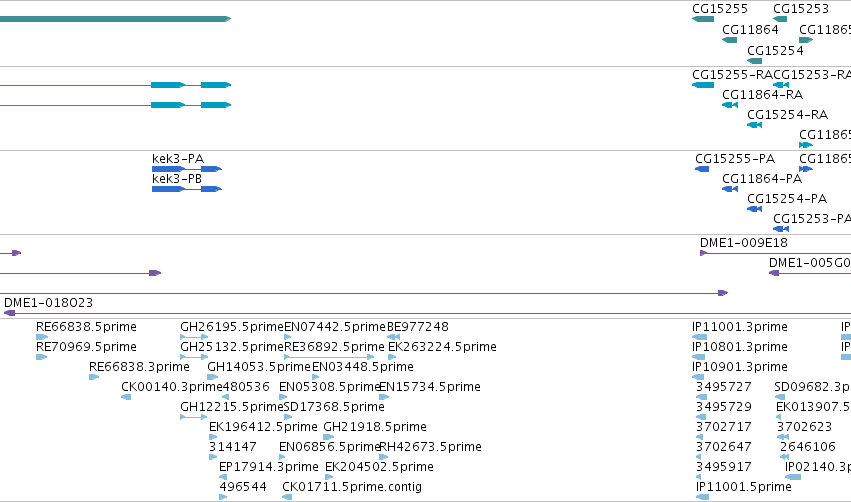Select the IP11001.3prime EST label
This screenshot has width=851, height=502.
740,327
